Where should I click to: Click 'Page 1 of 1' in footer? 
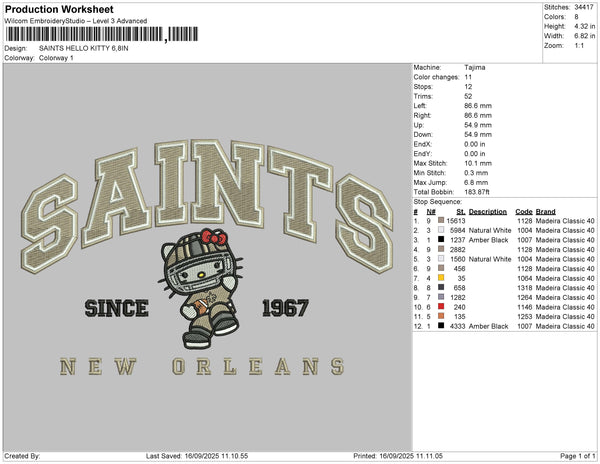(577, 456)
